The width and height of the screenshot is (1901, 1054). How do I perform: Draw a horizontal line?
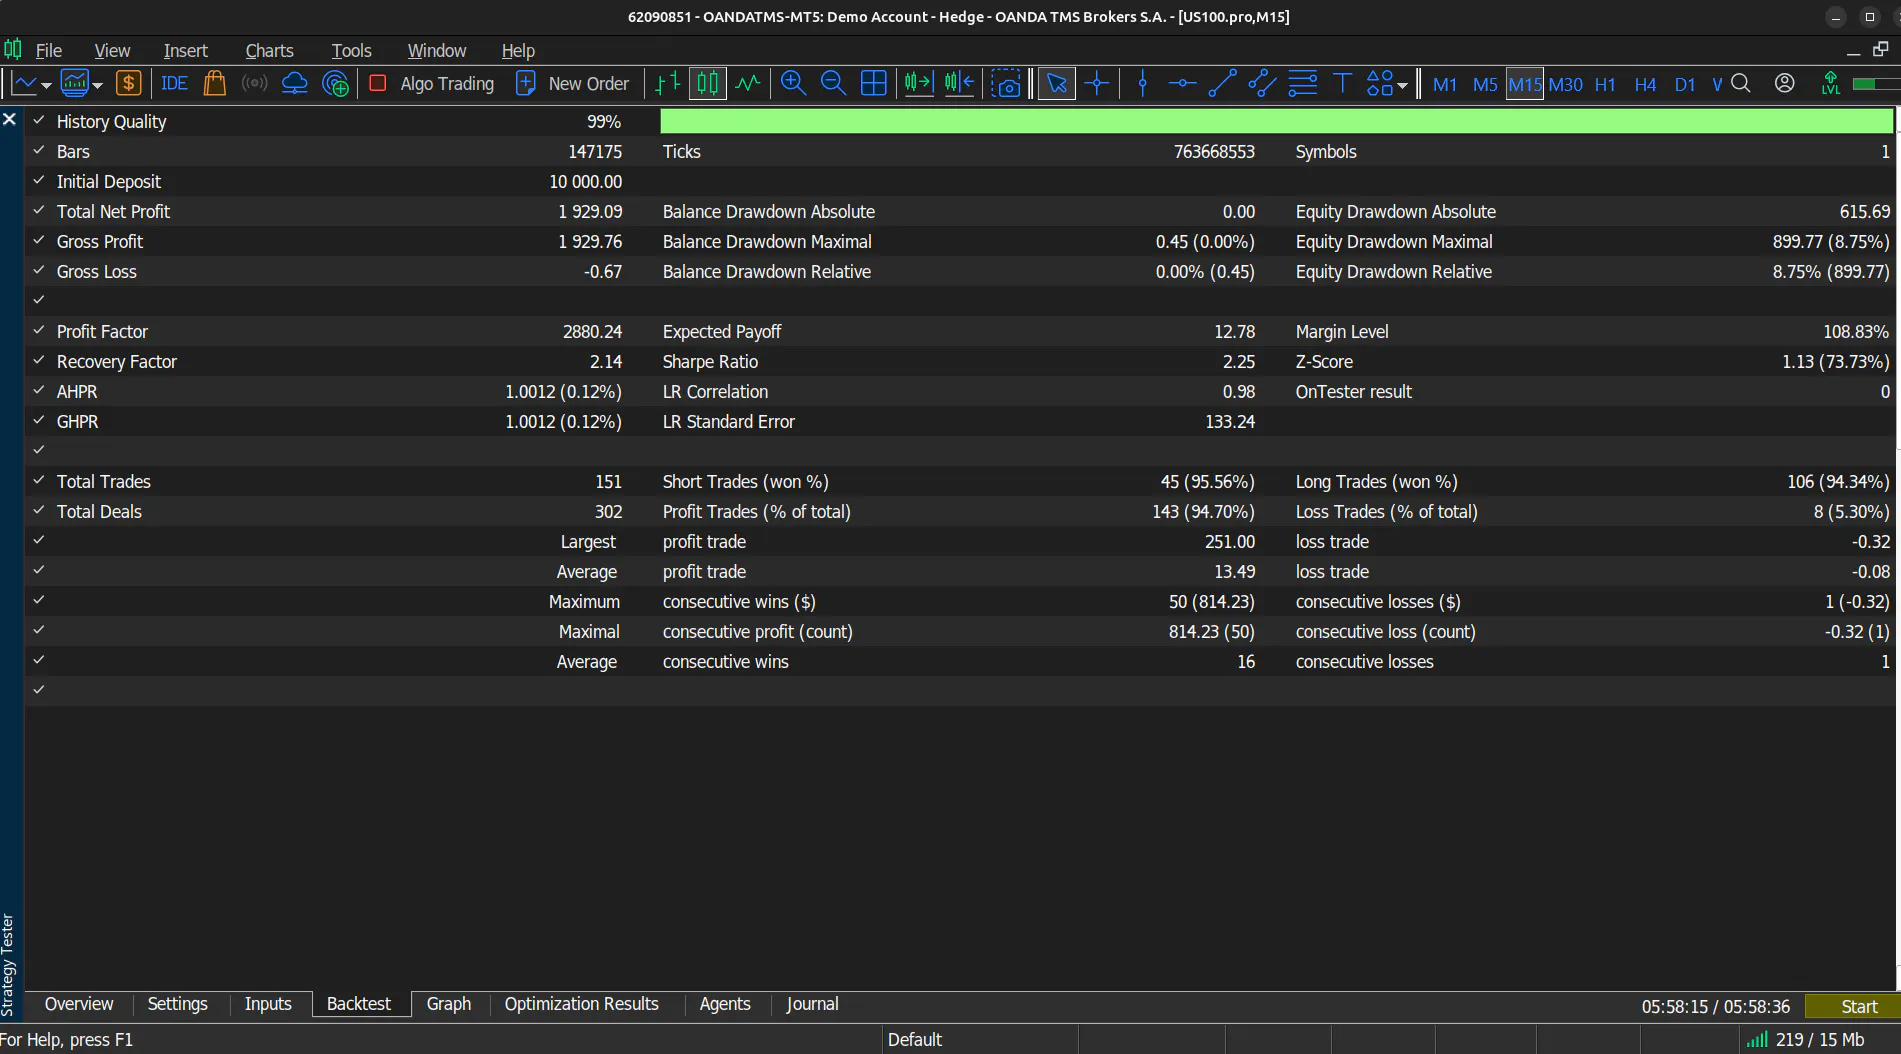(1182, 84)
